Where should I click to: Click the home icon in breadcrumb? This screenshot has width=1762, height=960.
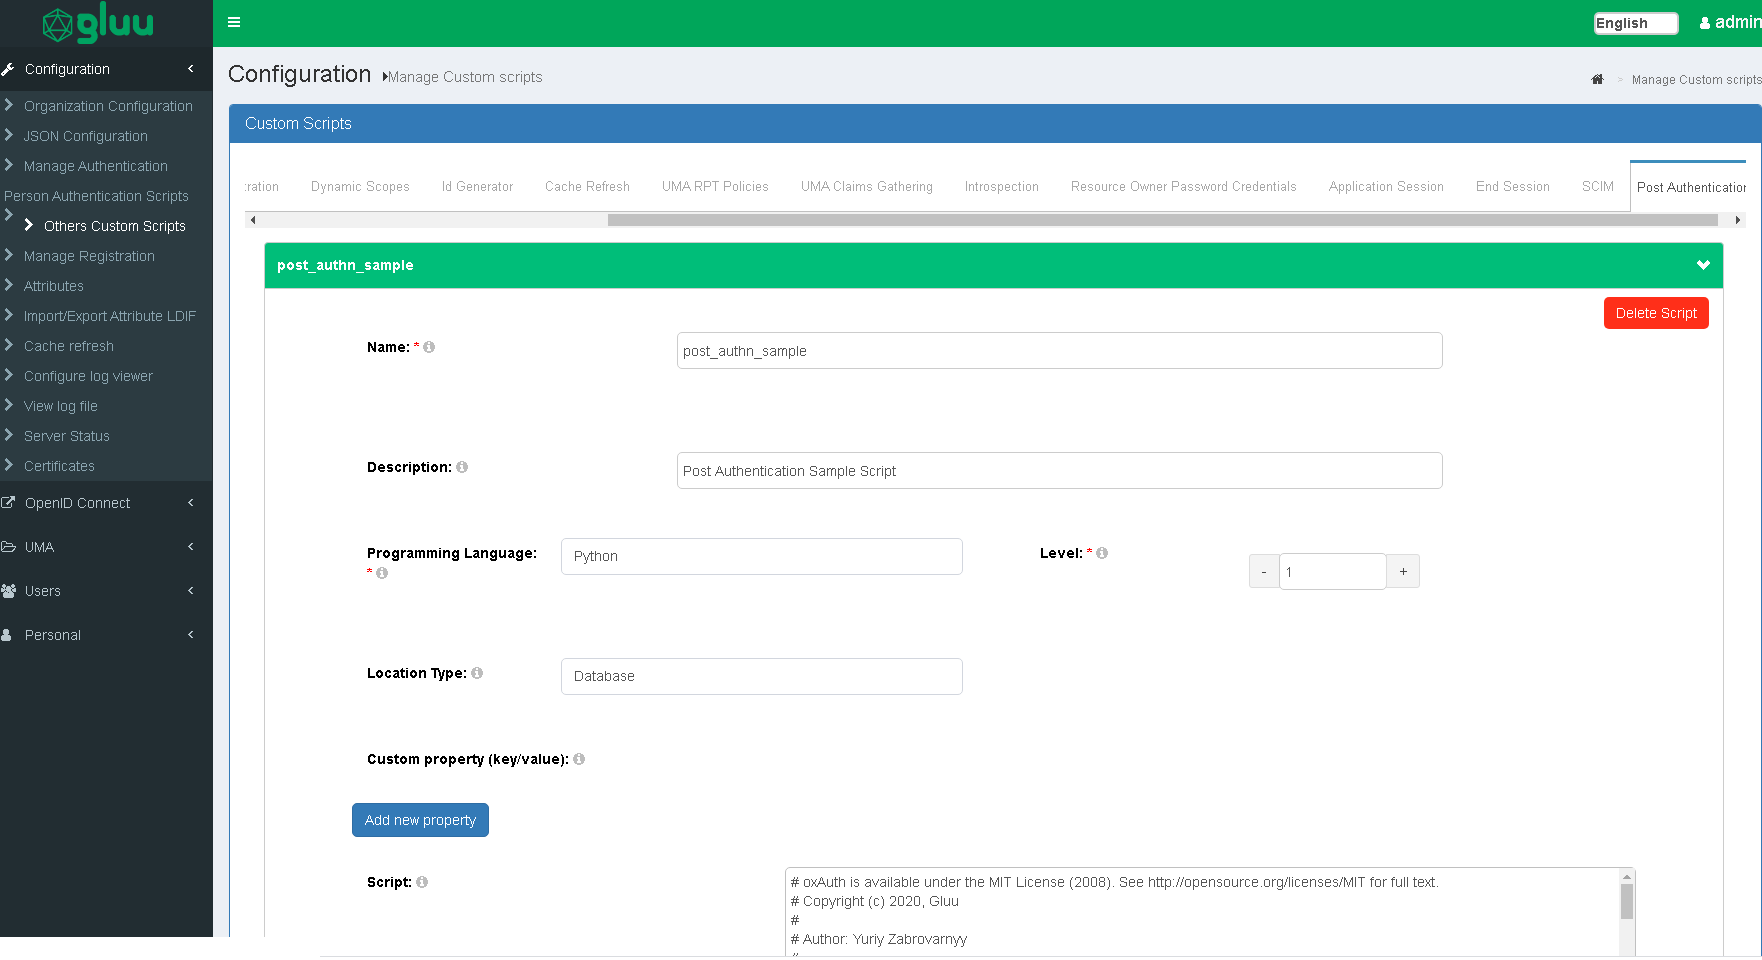1597,80
